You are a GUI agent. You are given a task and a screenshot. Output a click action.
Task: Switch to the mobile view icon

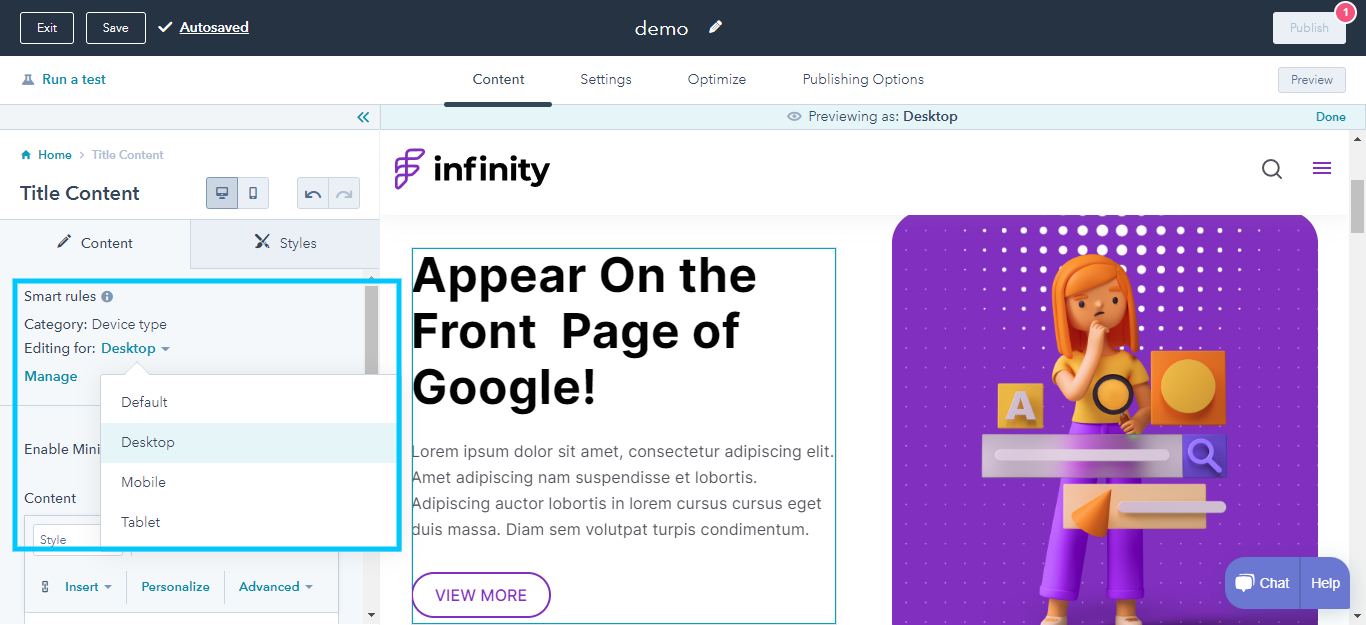point(253,193)
